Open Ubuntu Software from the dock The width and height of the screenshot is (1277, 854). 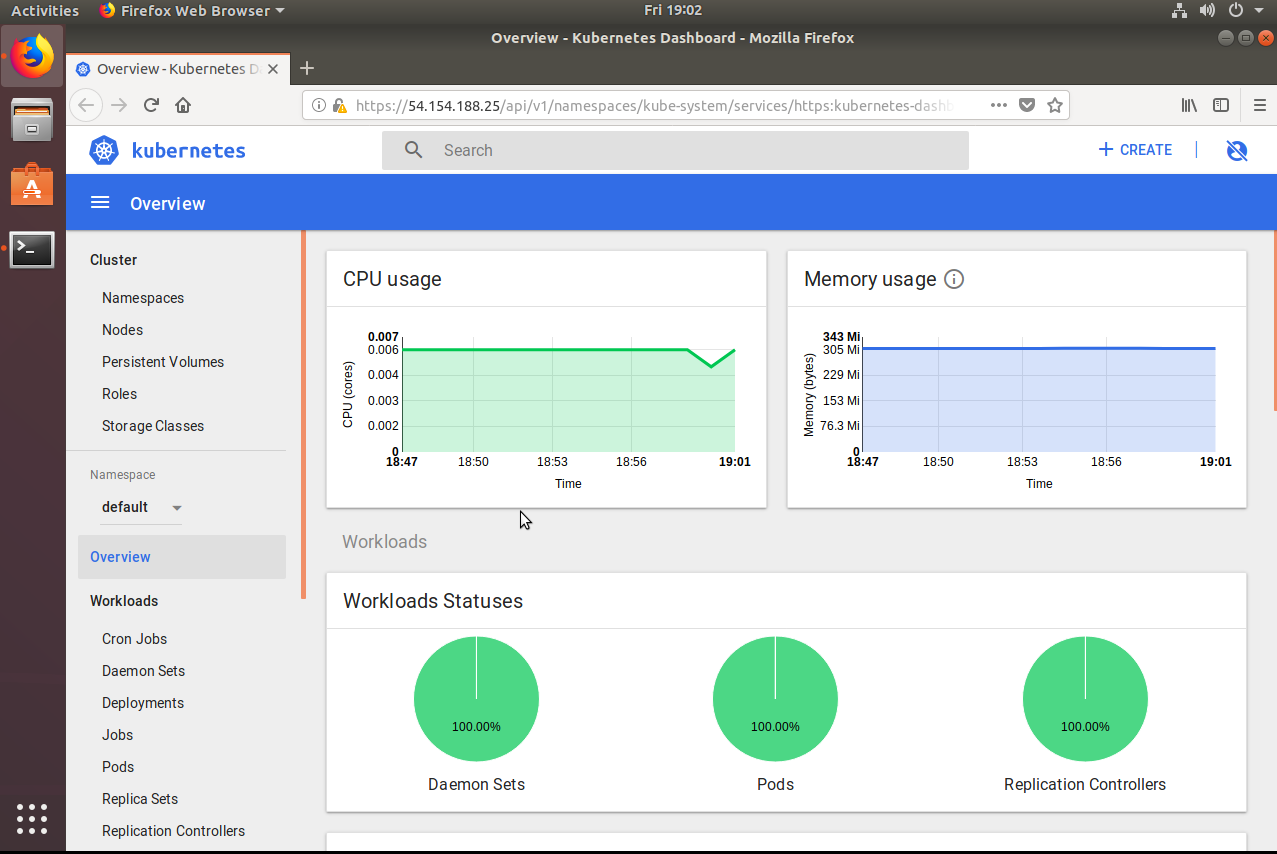[x=32, y=184]
